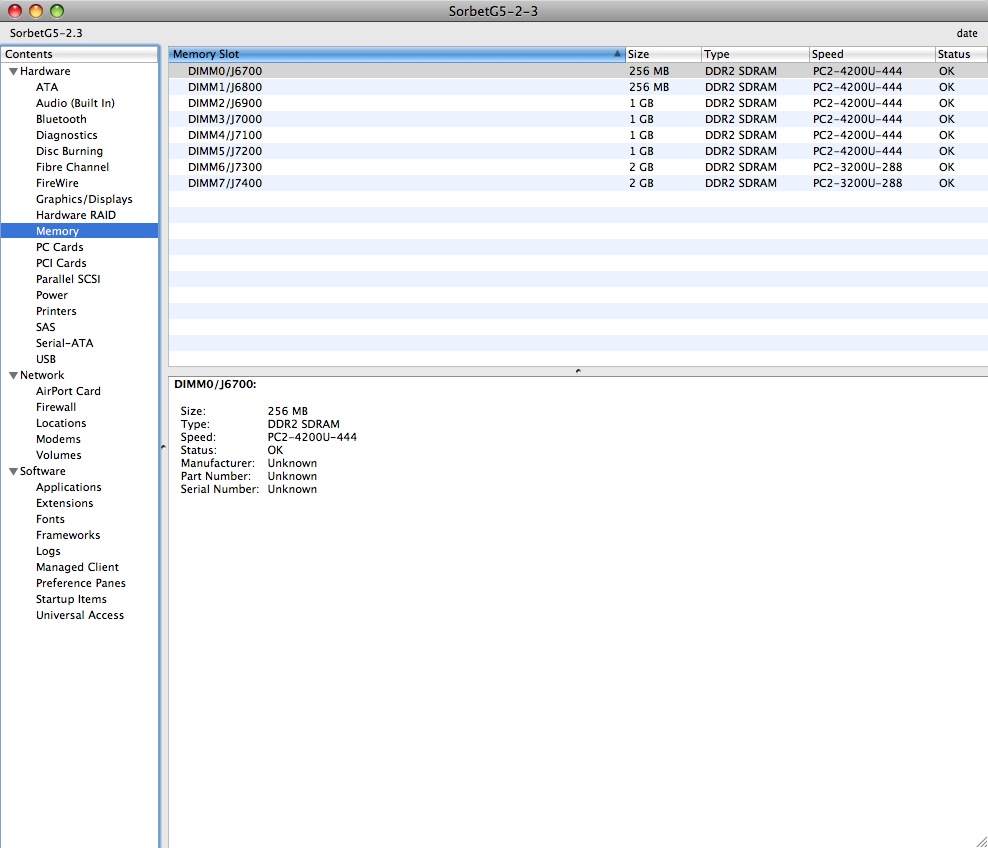Collapse the Hardware section triangle
This screenshot has width=988, height=848.
tap(13, 71)
